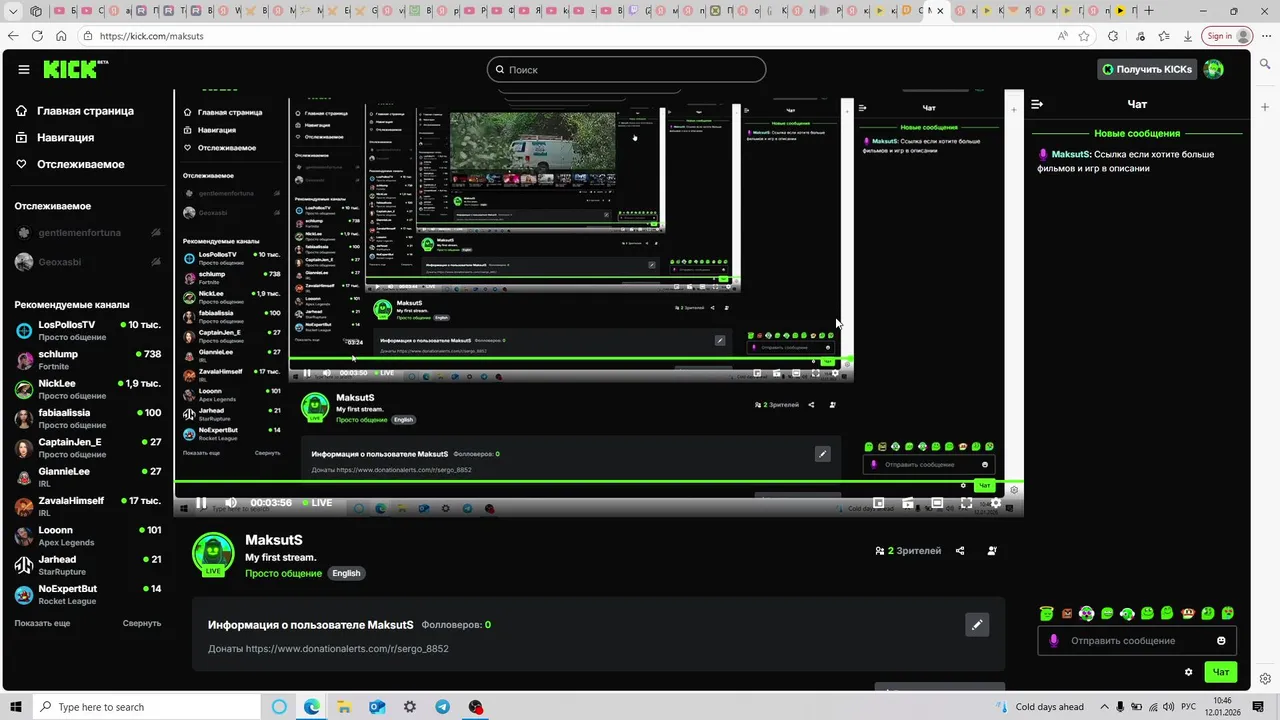Open ZavalaHimself IRL channel
The height and width of the screenshot is (720, 1280).
[x=88, y=506]
